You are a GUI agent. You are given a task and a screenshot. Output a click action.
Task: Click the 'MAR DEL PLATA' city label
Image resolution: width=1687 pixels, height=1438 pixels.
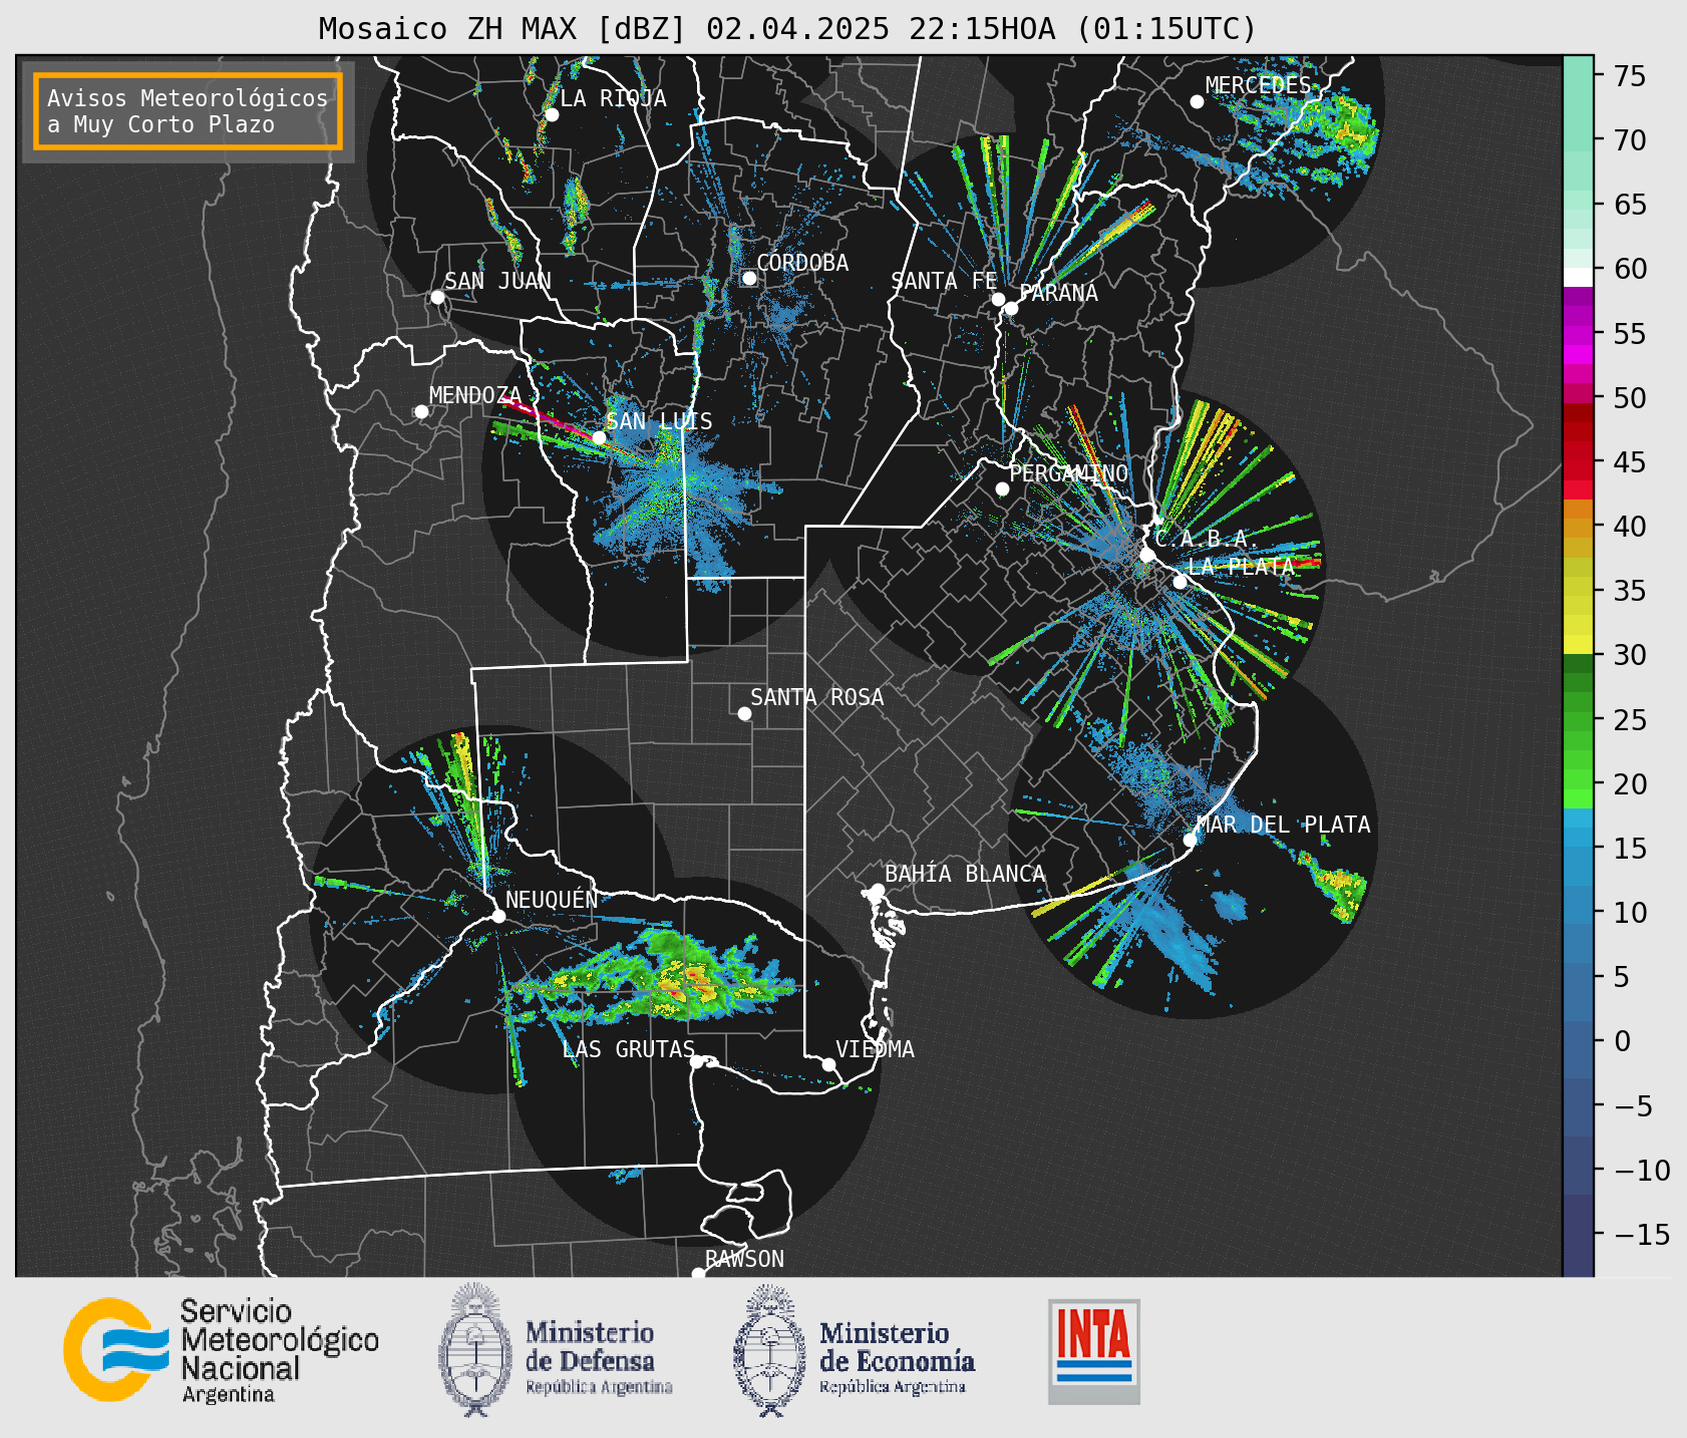point(1283,824)
